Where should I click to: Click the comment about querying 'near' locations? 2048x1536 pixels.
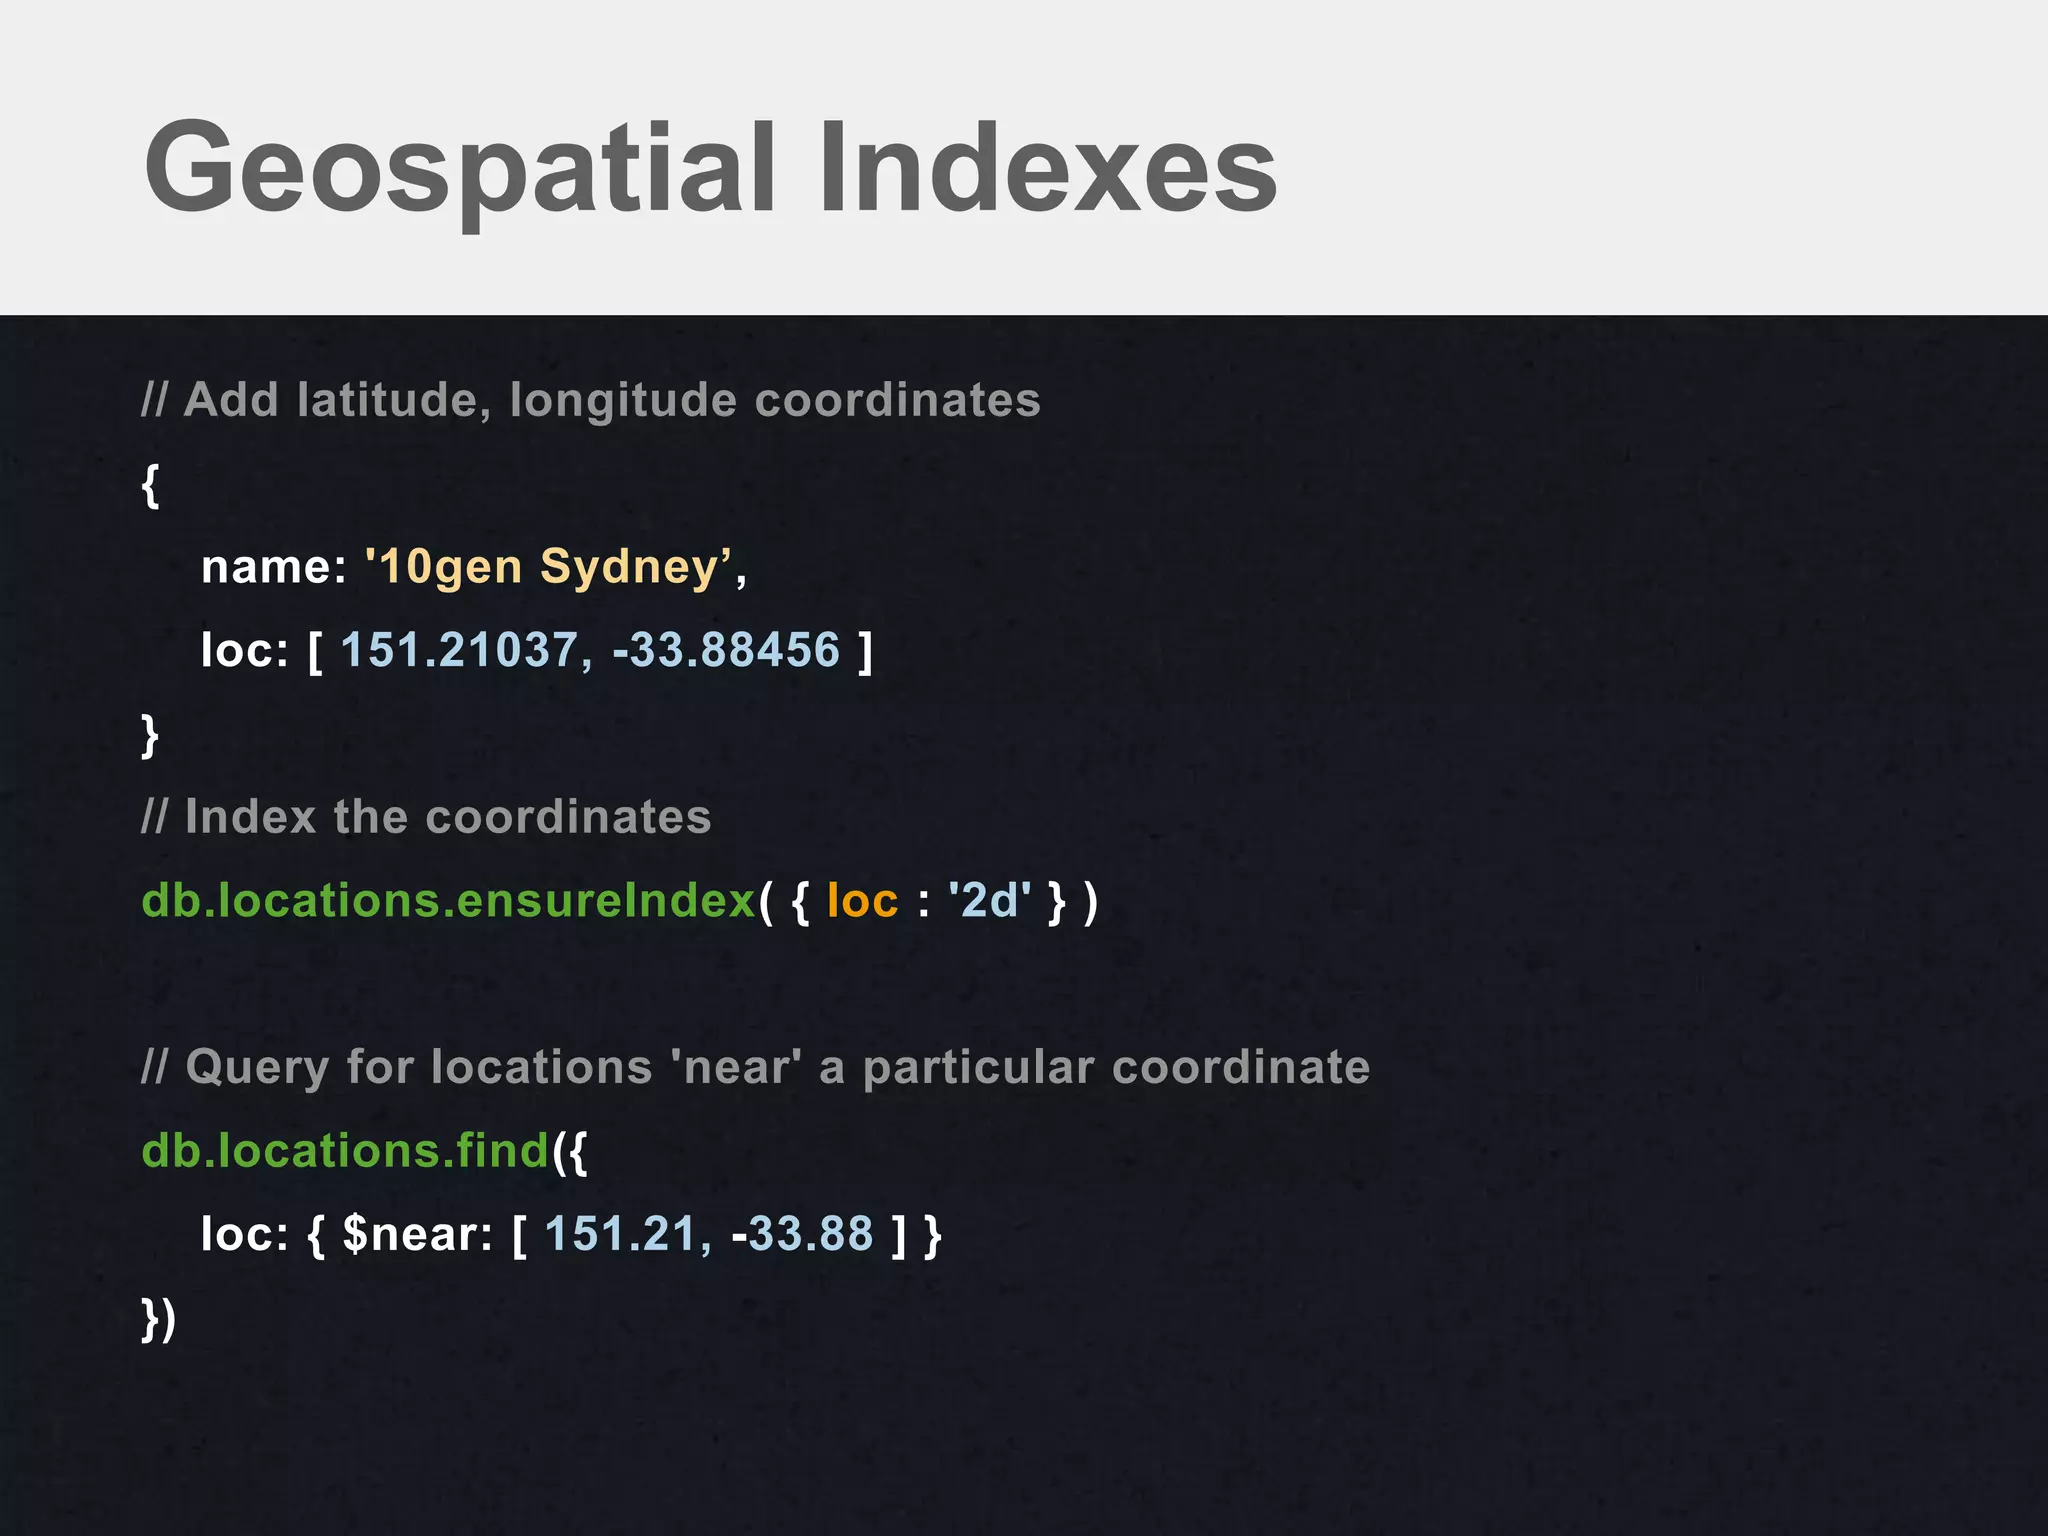tap(756, 1068)
